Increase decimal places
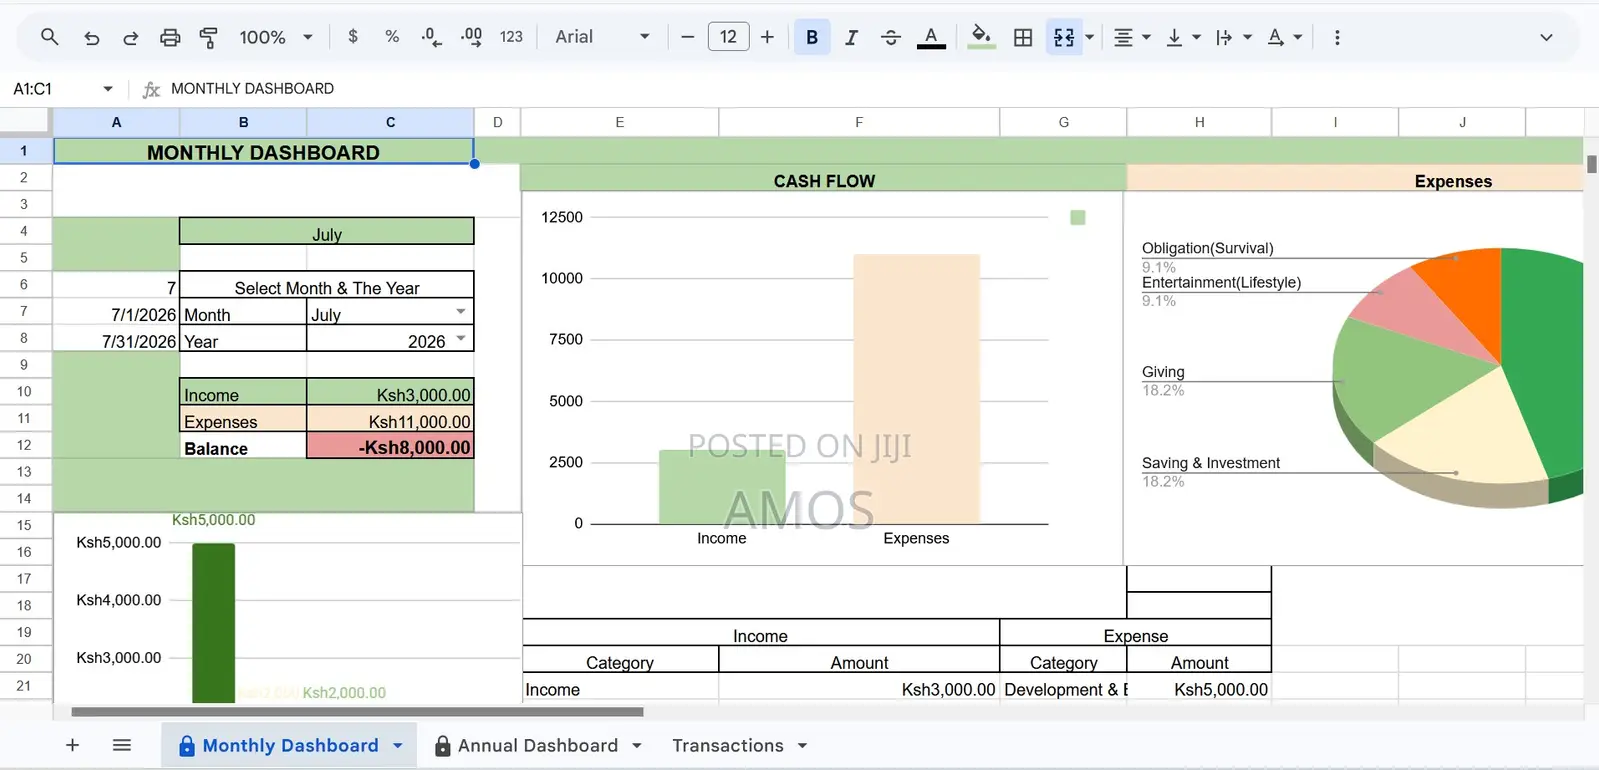 tap(471, 37)
